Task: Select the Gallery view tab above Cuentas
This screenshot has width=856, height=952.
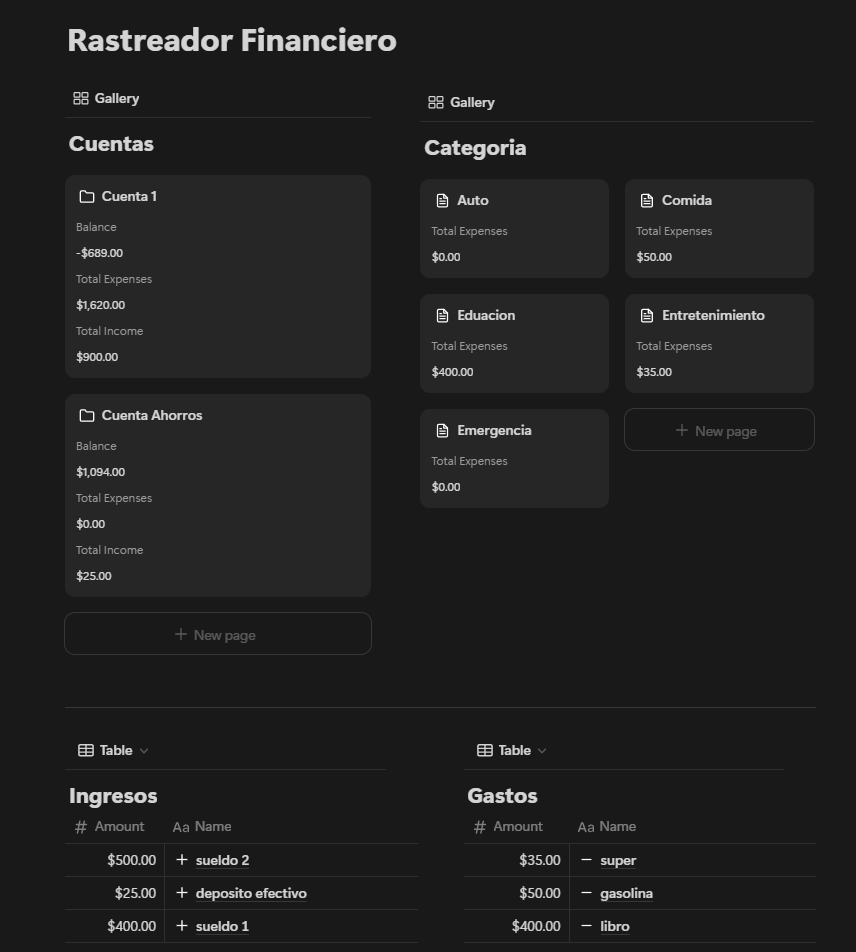Action: click(106, 98)
